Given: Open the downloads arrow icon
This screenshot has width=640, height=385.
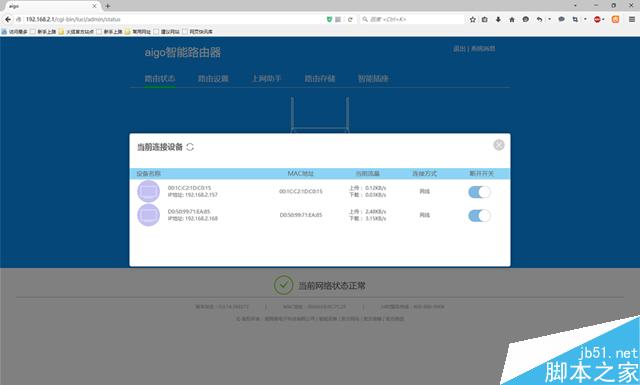Looking at the screenshot, I should (x=498, y=19).
